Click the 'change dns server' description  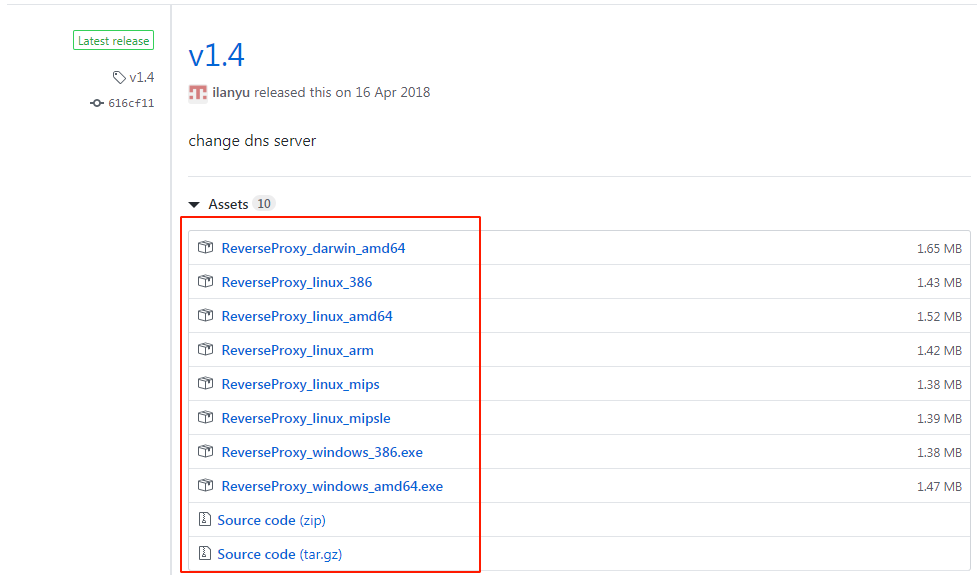tap(252, 141)
